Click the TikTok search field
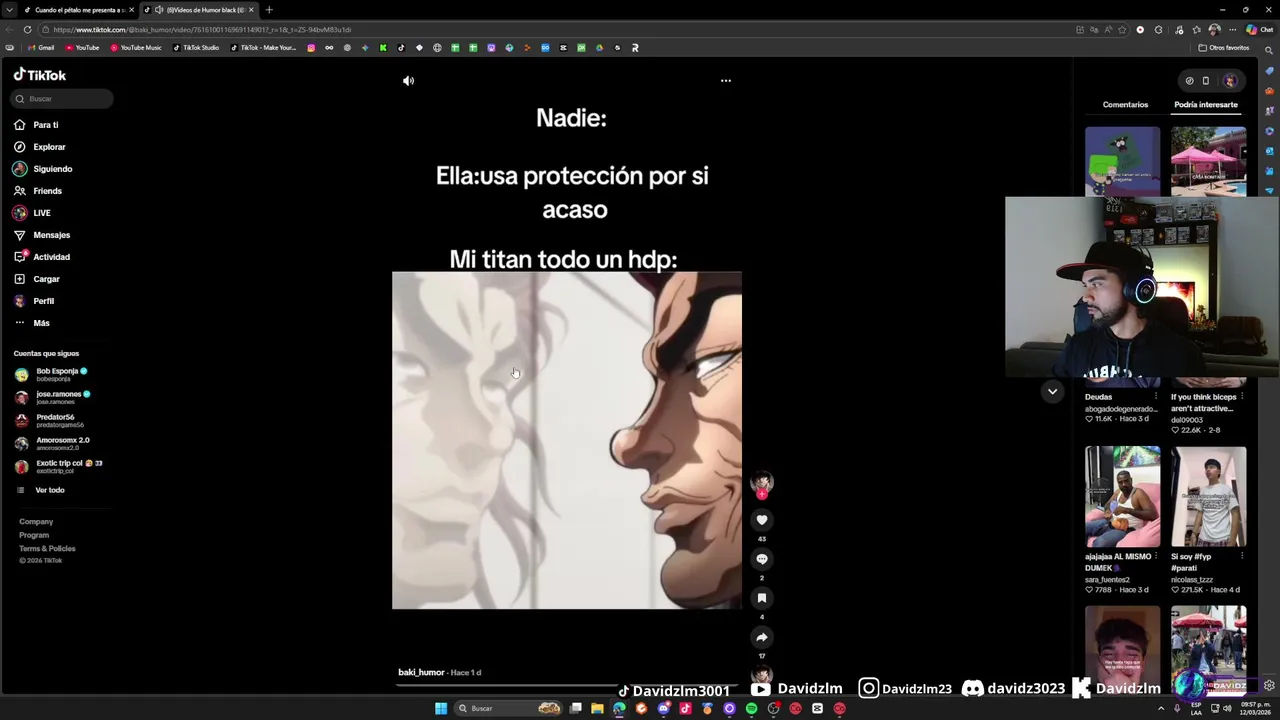 (x=63, y=99)
